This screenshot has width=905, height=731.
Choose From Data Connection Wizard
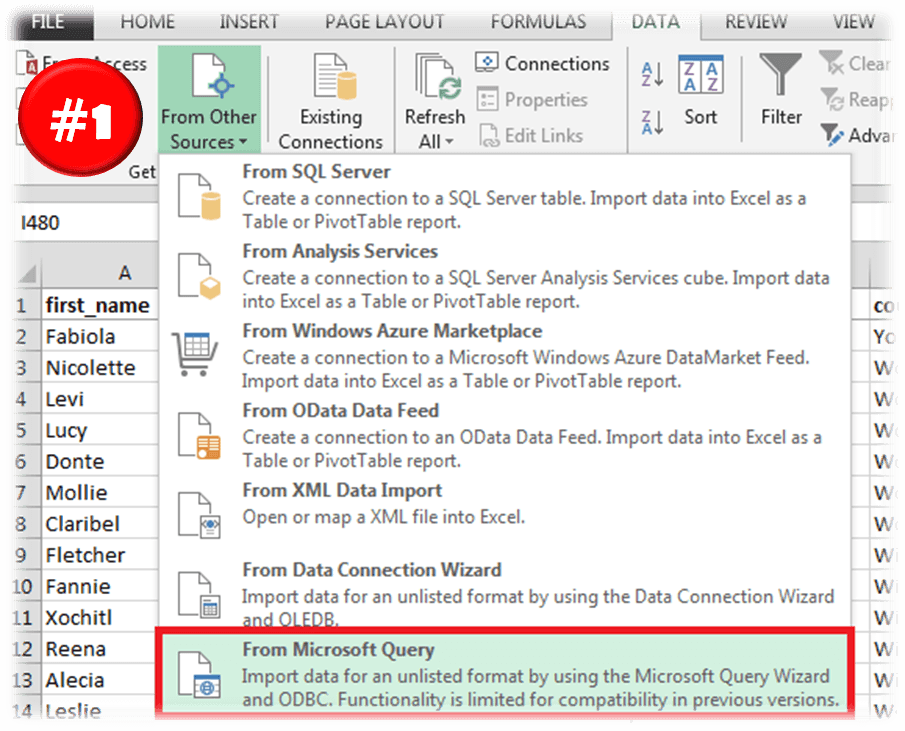click(505, 593)
